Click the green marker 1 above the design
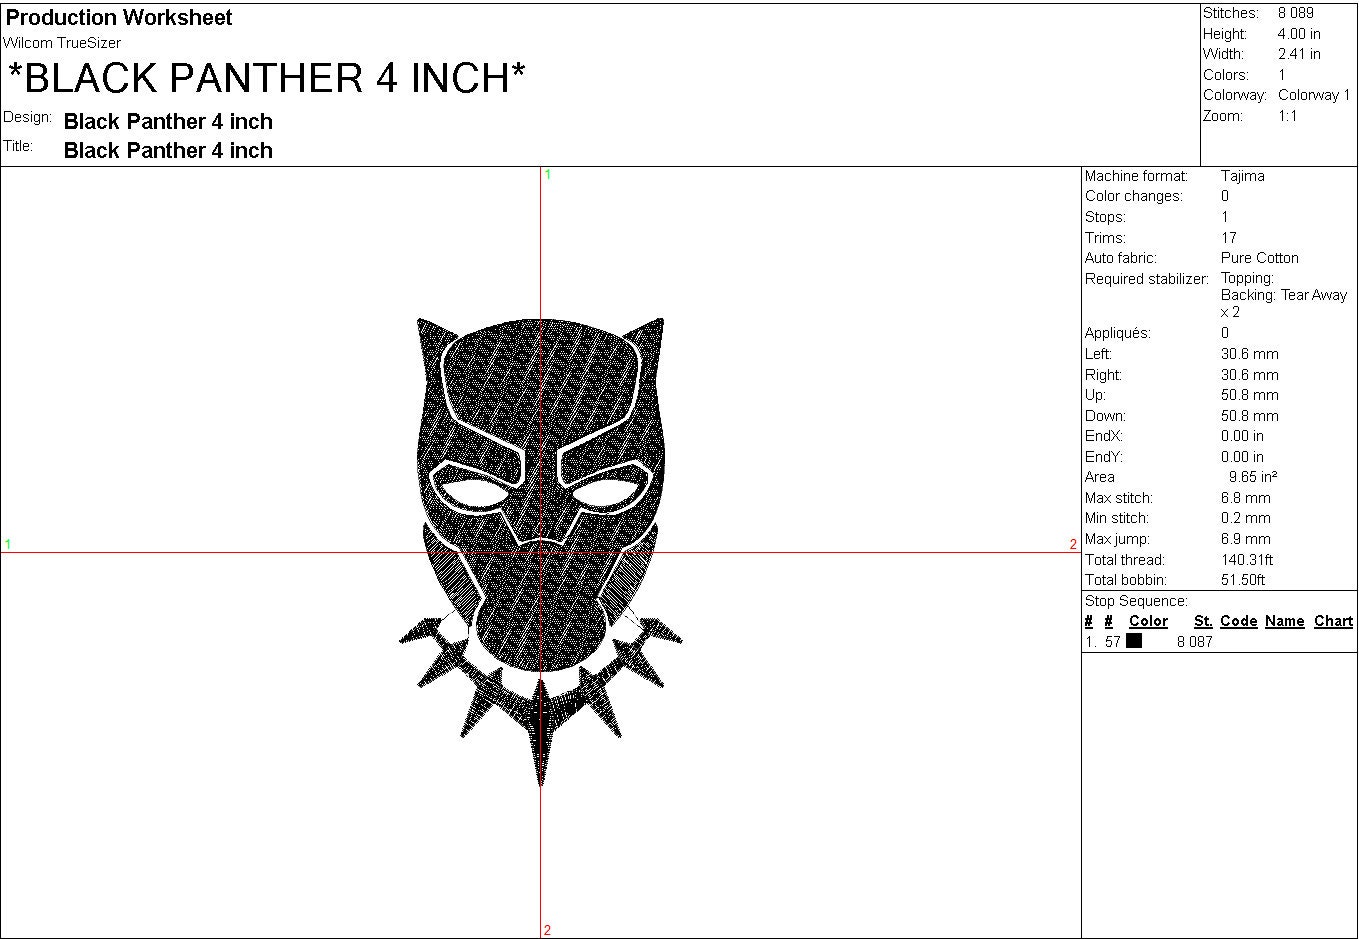The width and height of the screenshot is (1359, 939). pyautogui.click(x=547, y=173)
